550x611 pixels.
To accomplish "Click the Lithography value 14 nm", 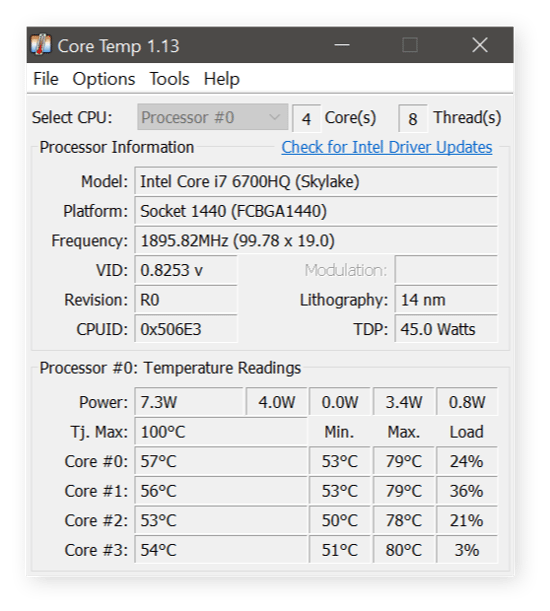I will tap(446, 300).
